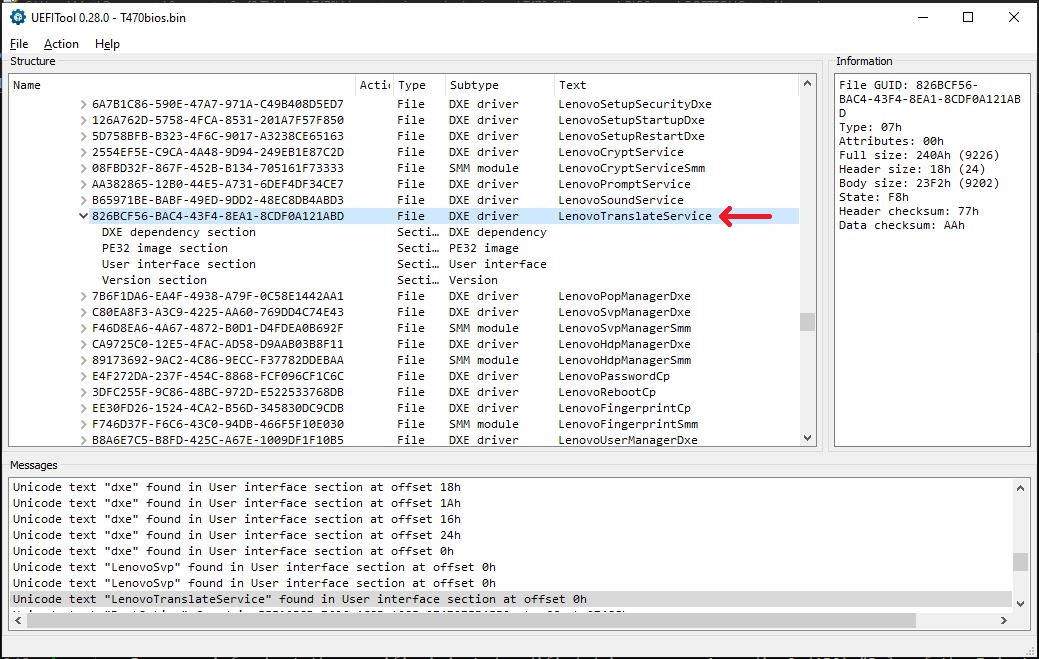1039x659 pixels.
Task: Click Messages horizontal scroll left arrow
Action: point(18,621)
